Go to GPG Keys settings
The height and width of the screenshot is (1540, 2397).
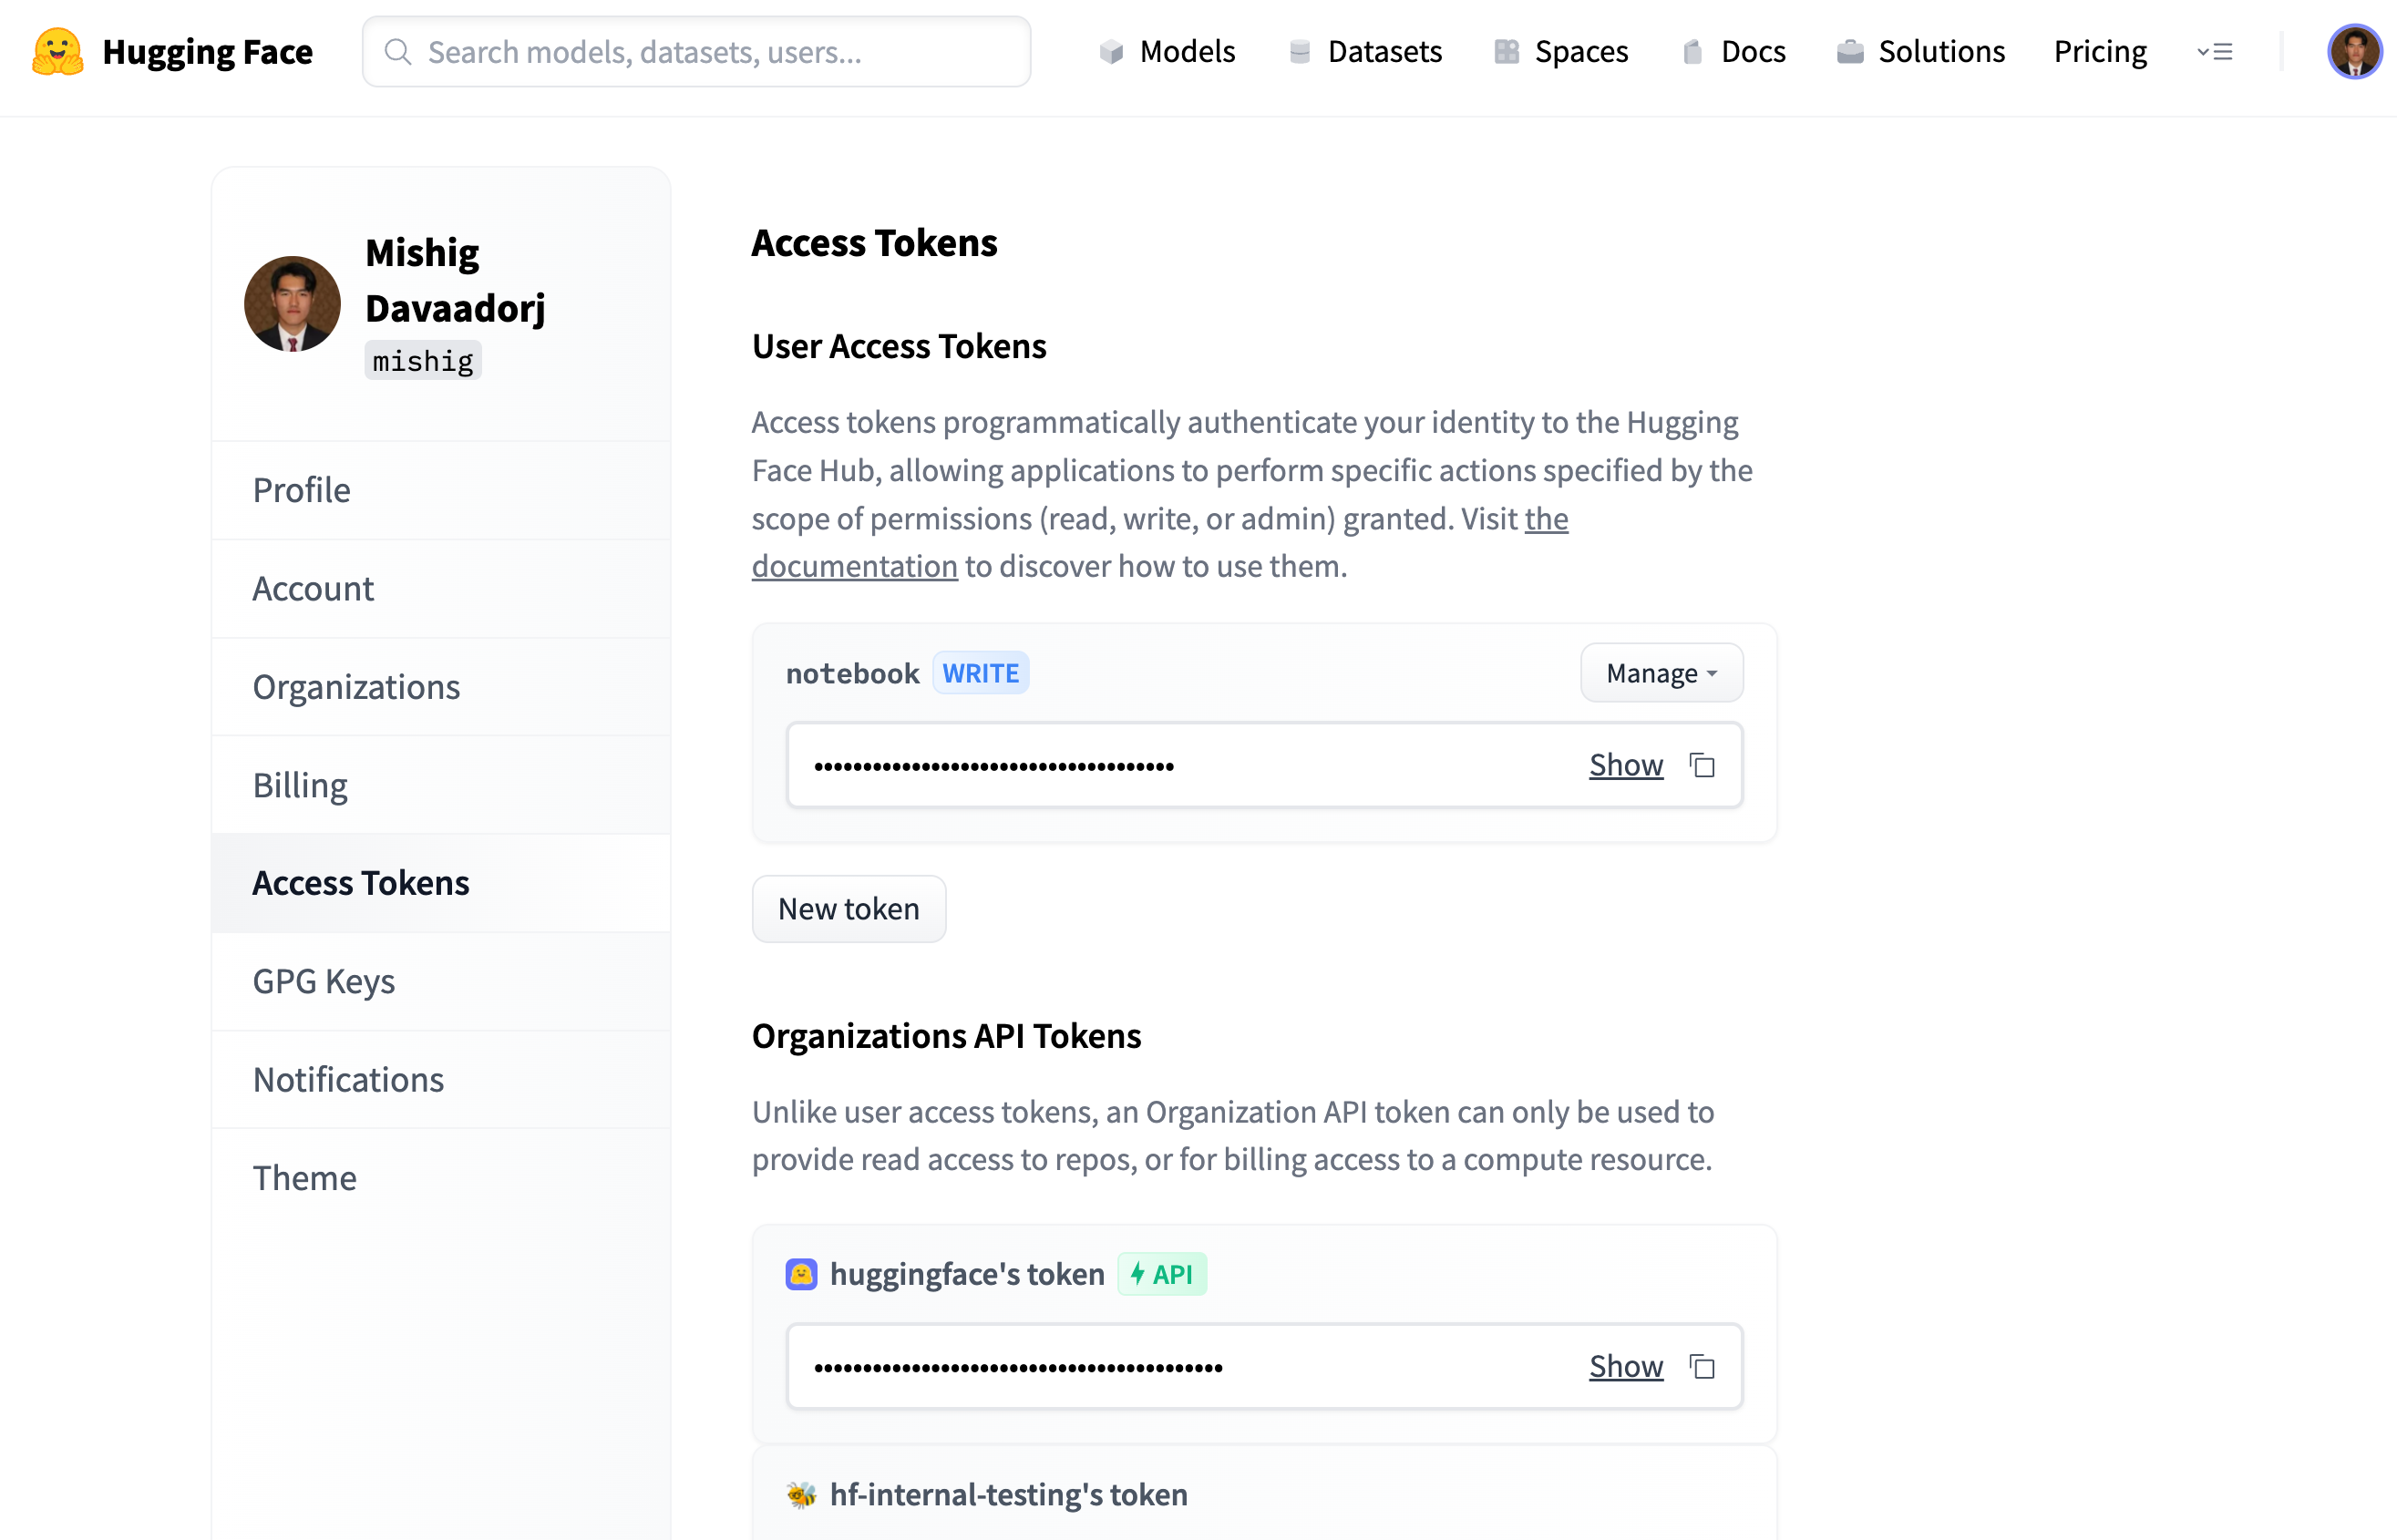[x=323, y=981]
